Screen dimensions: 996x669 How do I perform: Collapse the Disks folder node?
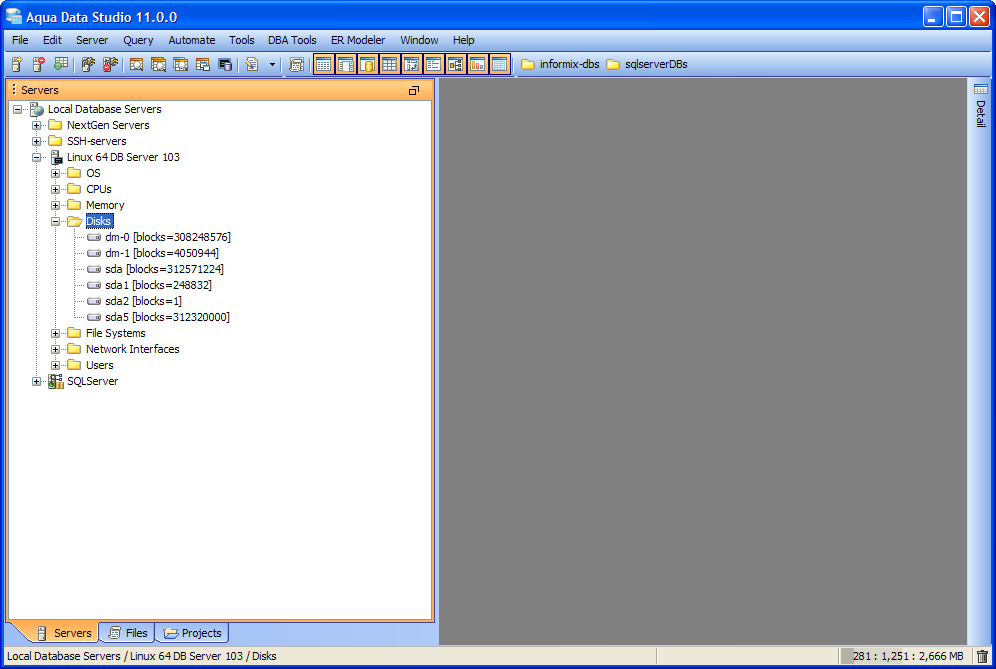tap(55, 221)
